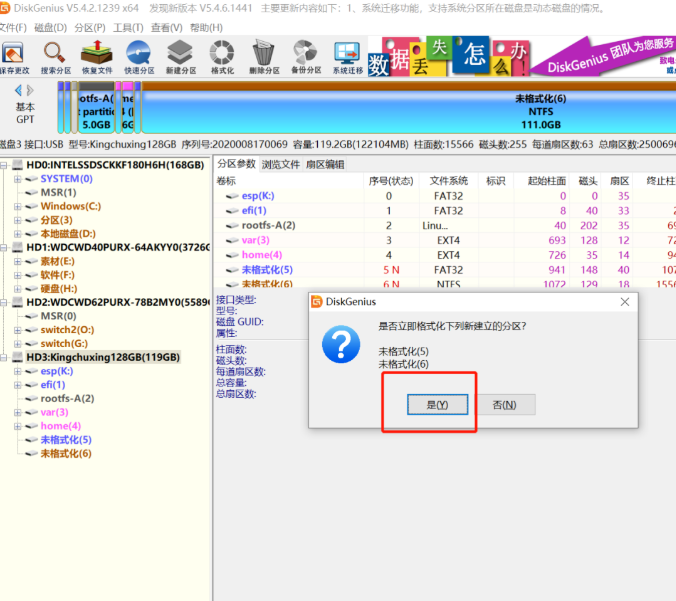
Task: Open the 工具(T) menu
Action: [x=128, y=28]
